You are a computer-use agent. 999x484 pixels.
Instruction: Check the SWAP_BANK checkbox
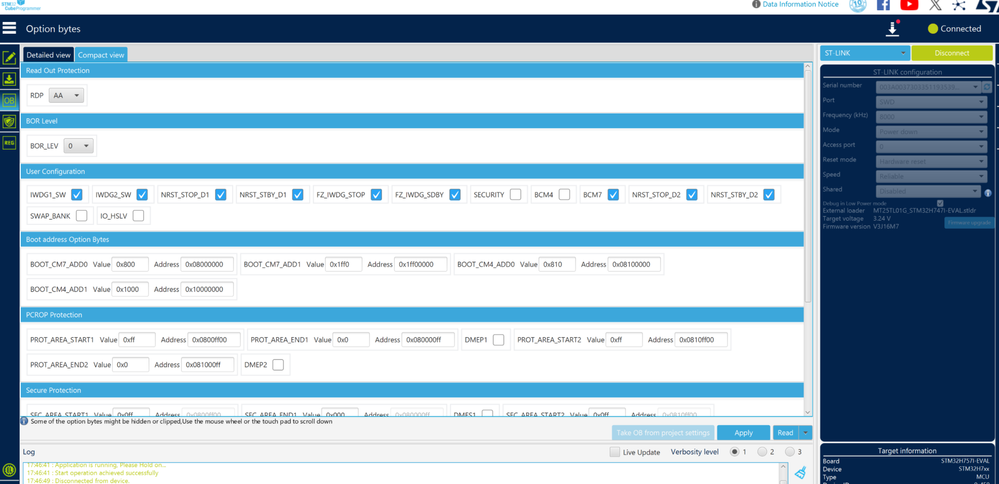pyautogui.click(x=82, y=215)
